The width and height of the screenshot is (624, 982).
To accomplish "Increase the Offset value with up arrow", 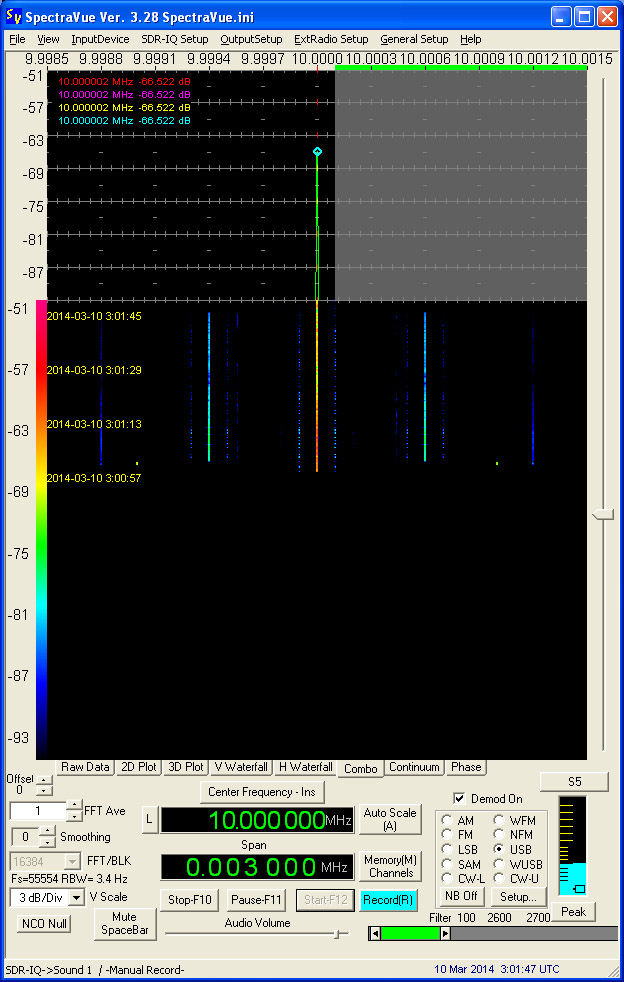I will point(43,780).
